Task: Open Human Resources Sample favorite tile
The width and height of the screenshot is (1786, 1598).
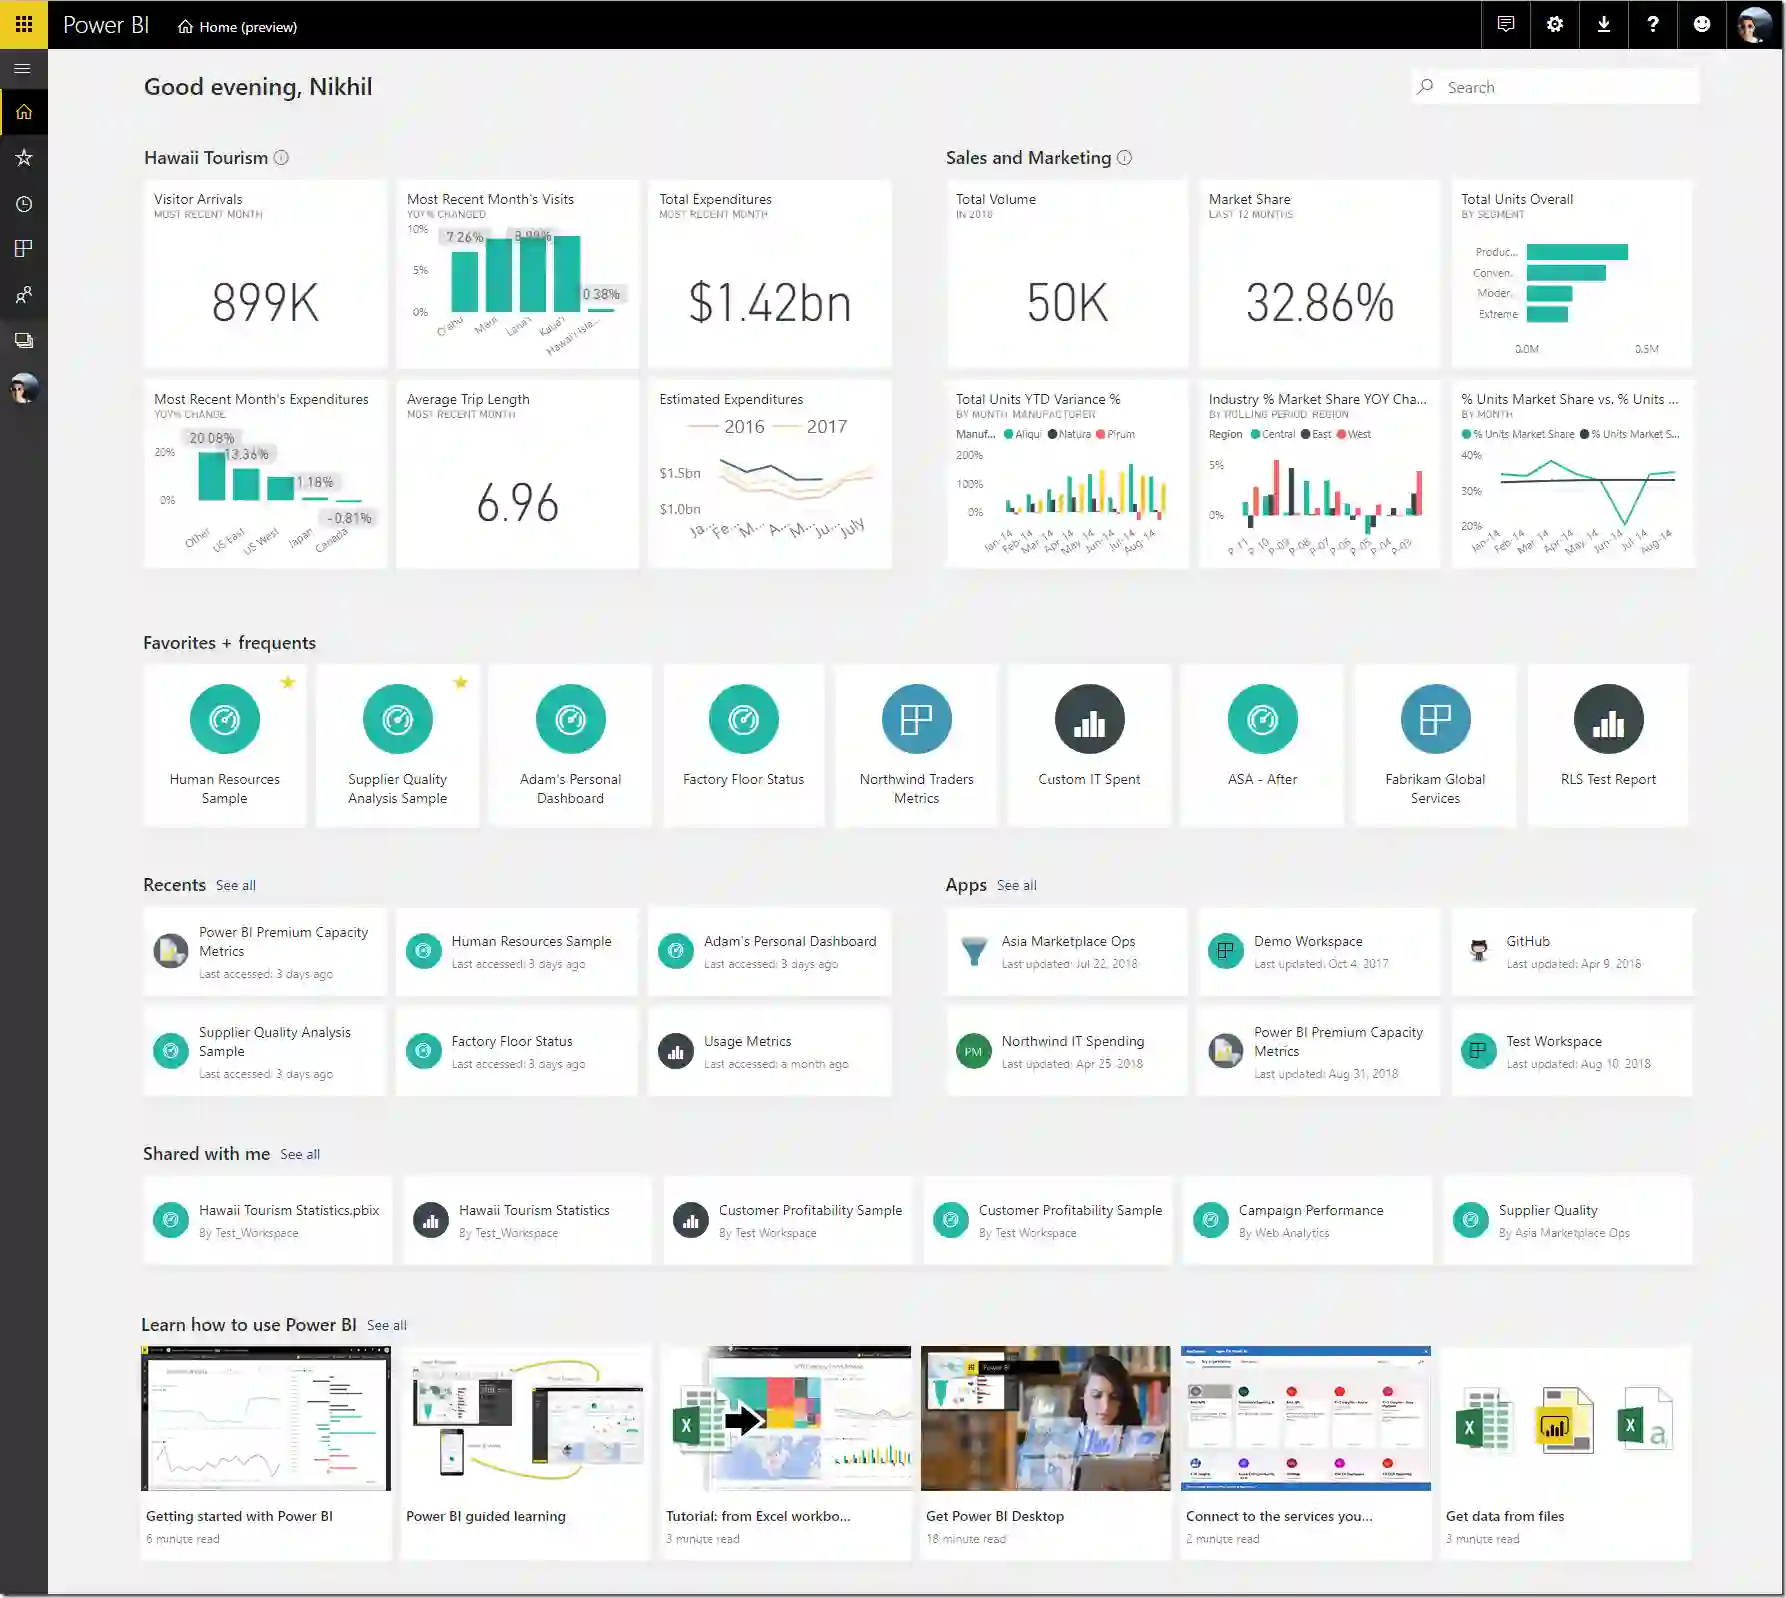Action: click(x=225, y=745)
